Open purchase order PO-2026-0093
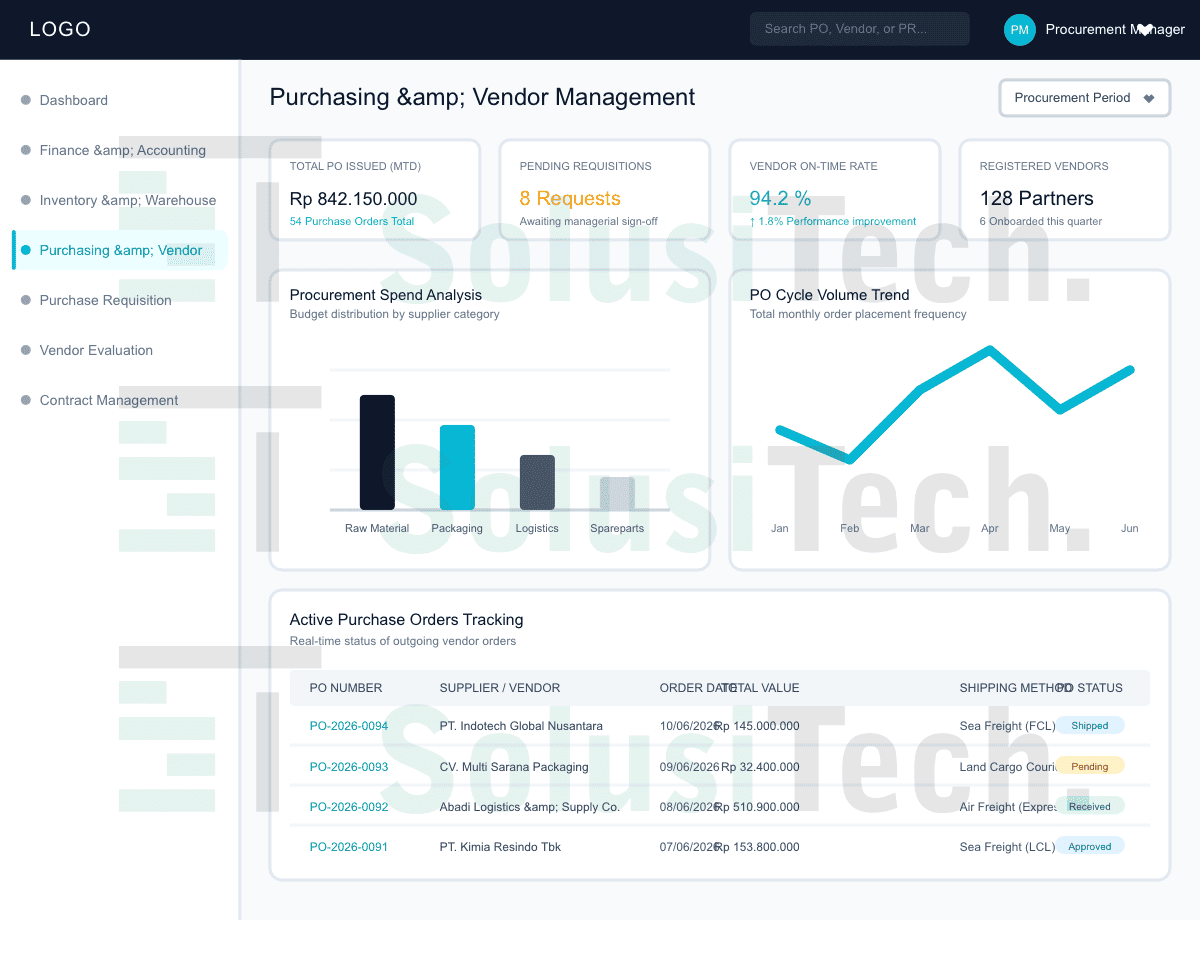The height and width of the screenshot is (960, 1200). tap(349, 767)
